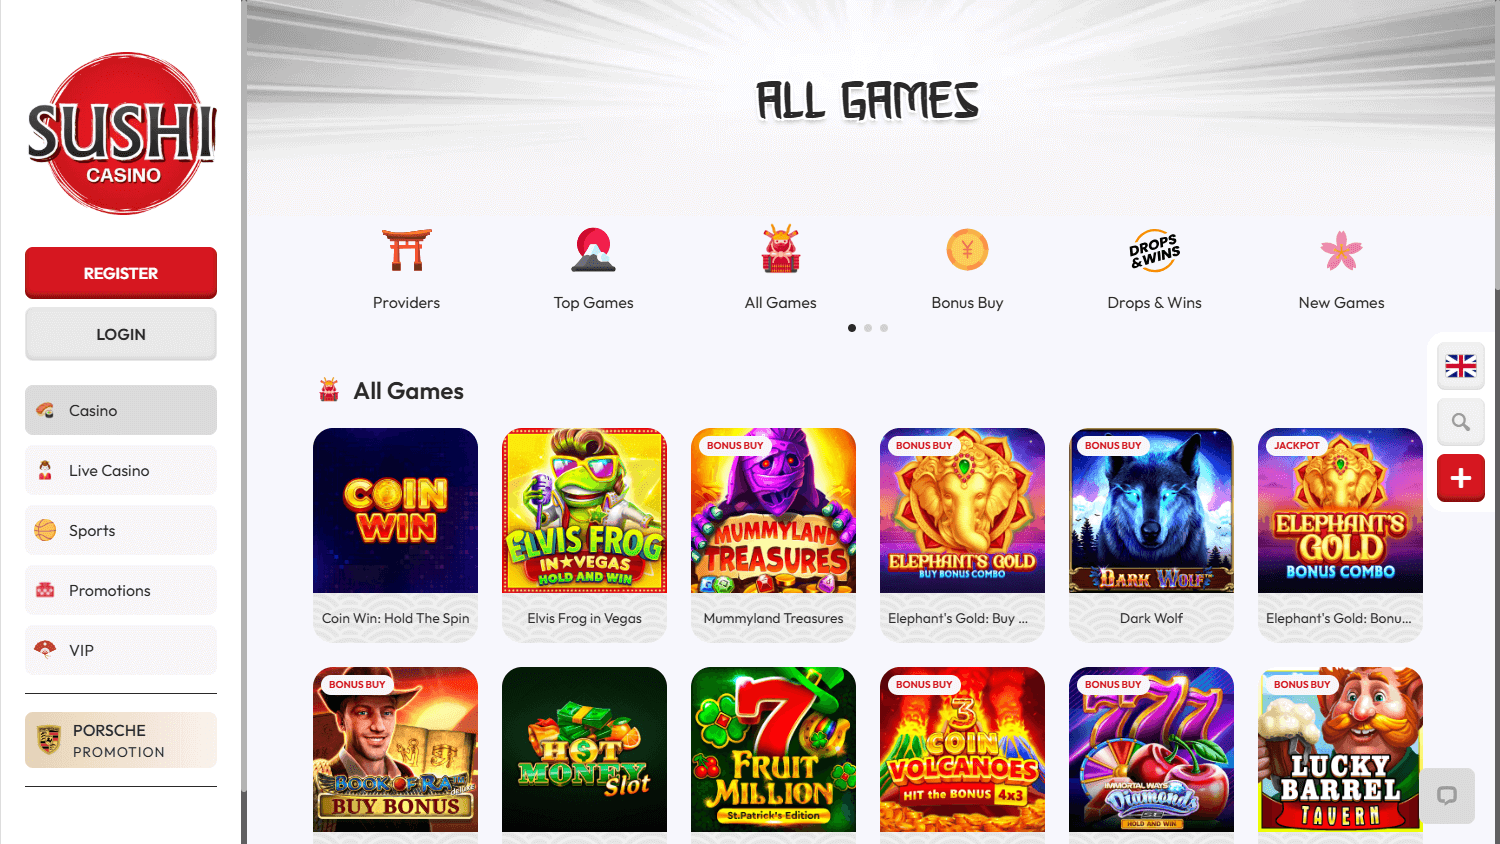Open Live Casino in the sidebar

121,470
